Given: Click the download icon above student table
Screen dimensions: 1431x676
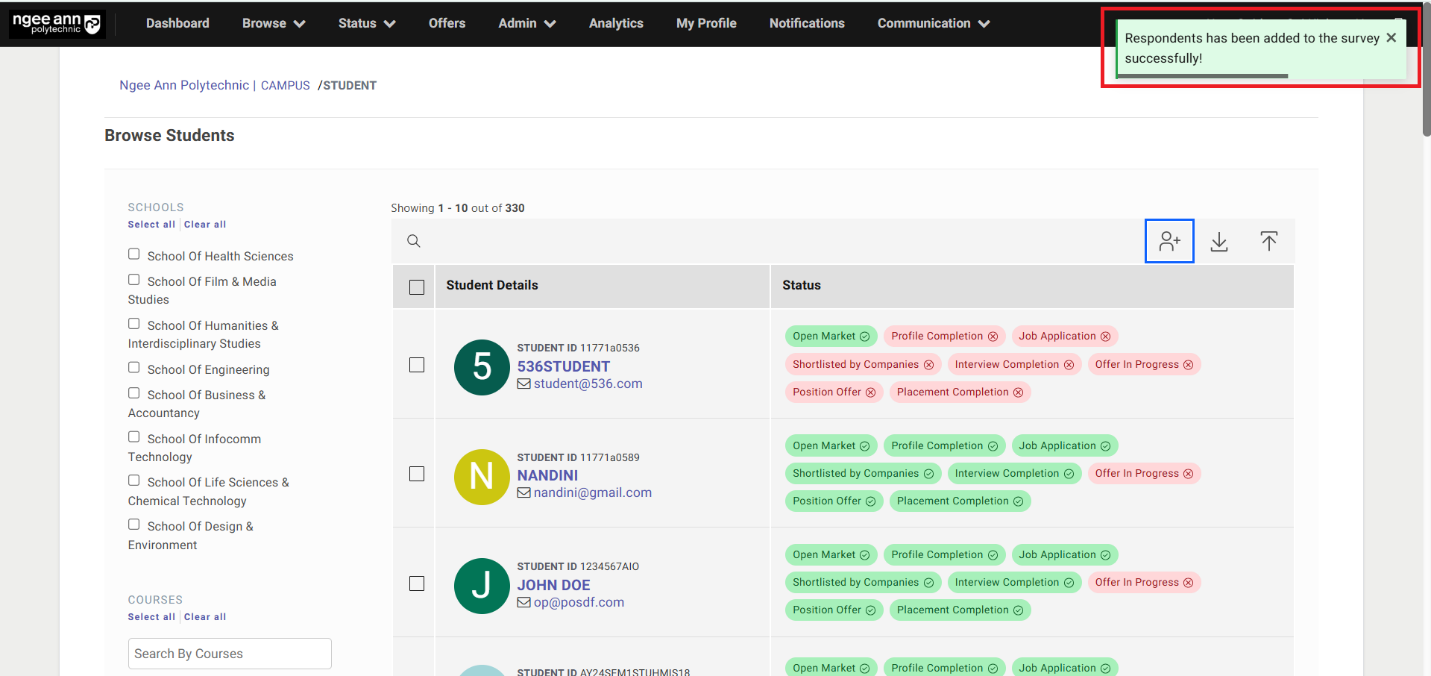Looking at the screenshot, I should point(1219,242).
